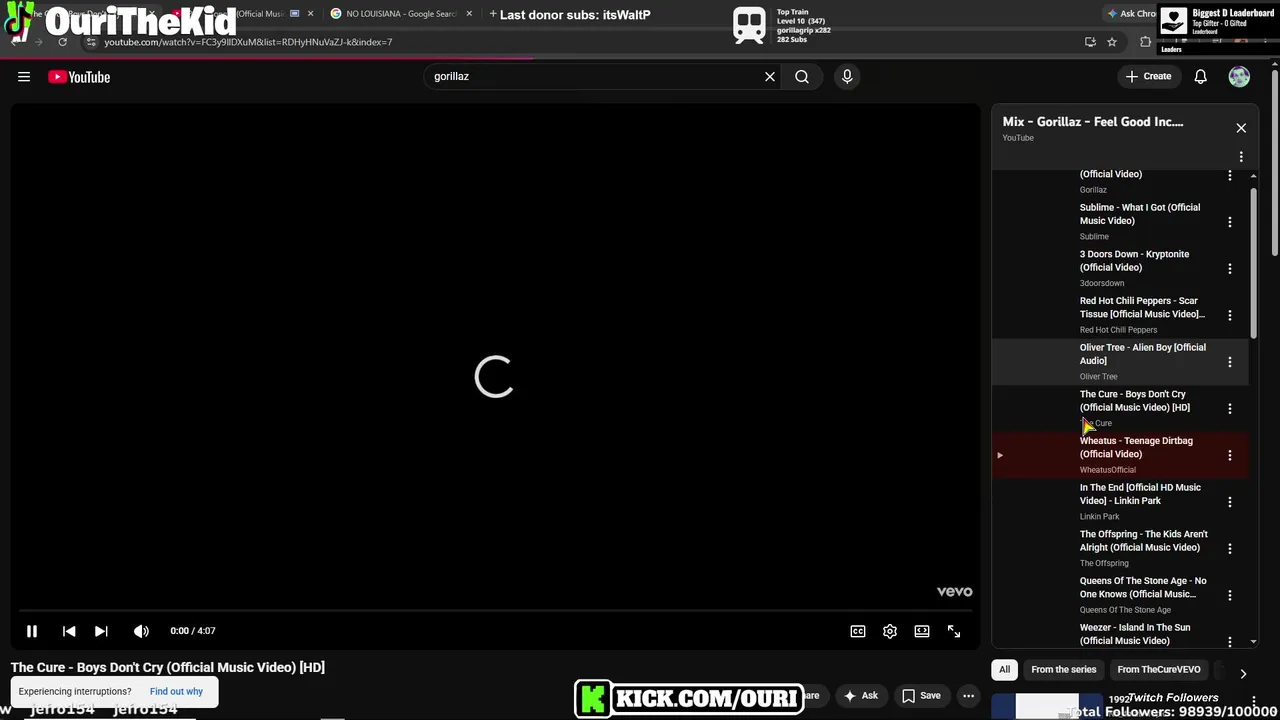Switch to NO LOUISIANA Google Search tab
This screenshot has height=720, width=1280.
(400, 14)
